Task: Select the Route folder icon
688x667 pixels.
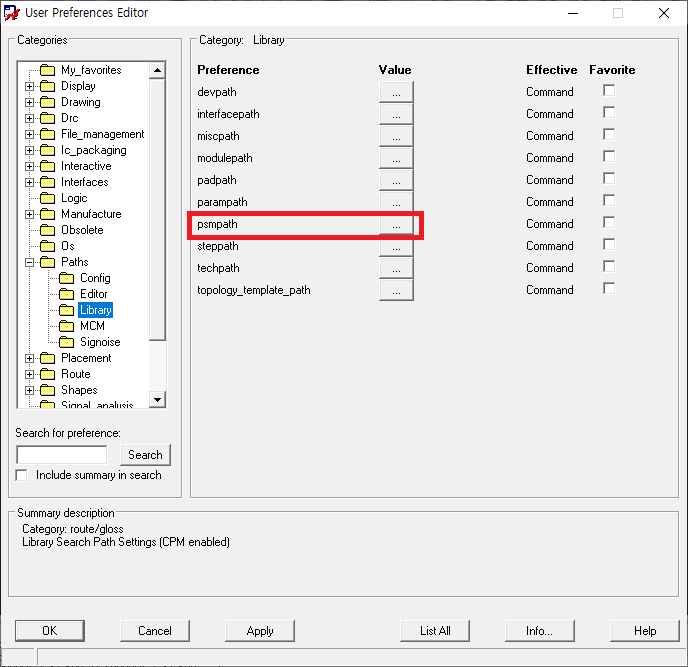Action: click(47, 374)
